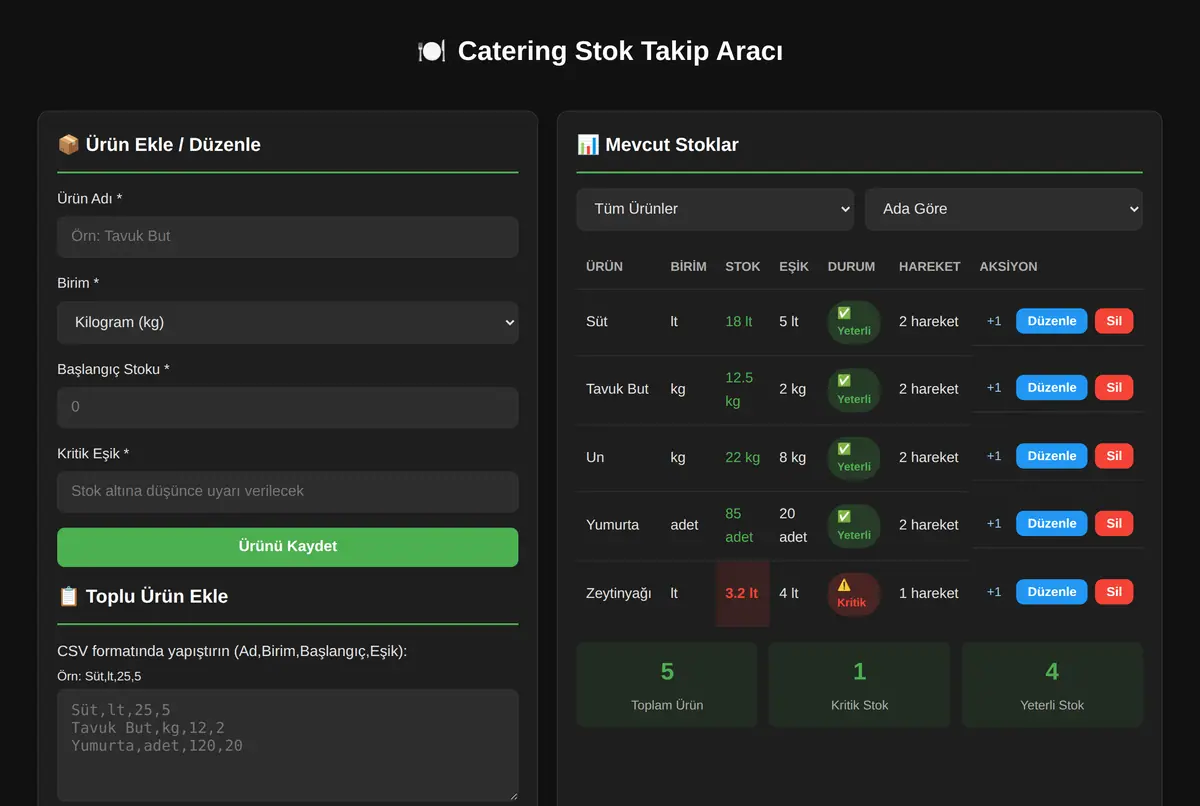Click the '12.5 kg' stock value
1200x806 pixels.
point(739,390)
